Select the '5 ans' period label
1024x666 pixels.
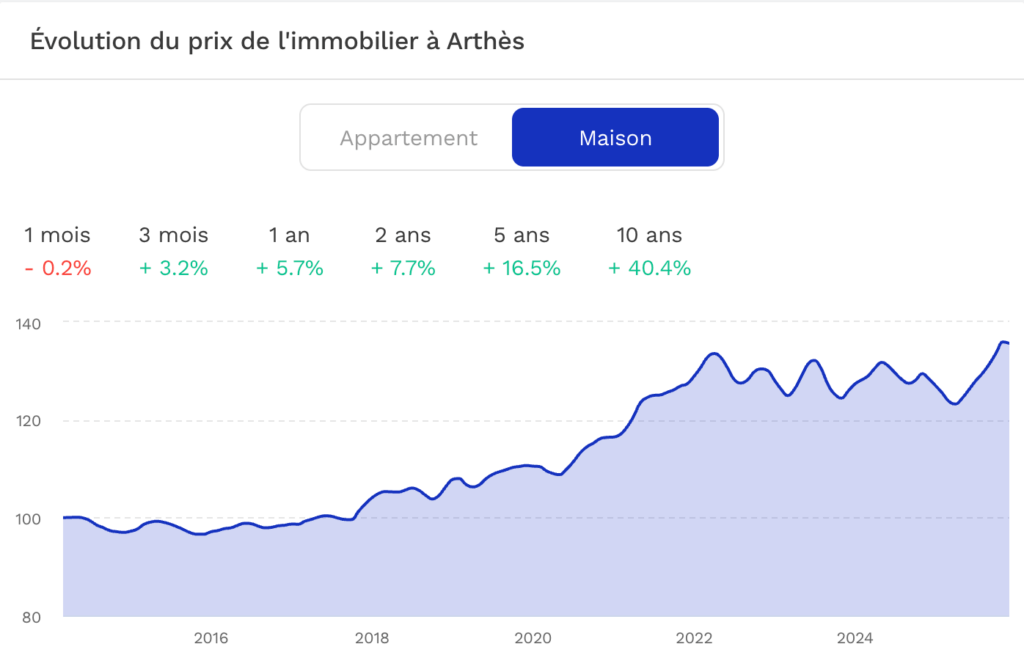click(x=521, y=235)
